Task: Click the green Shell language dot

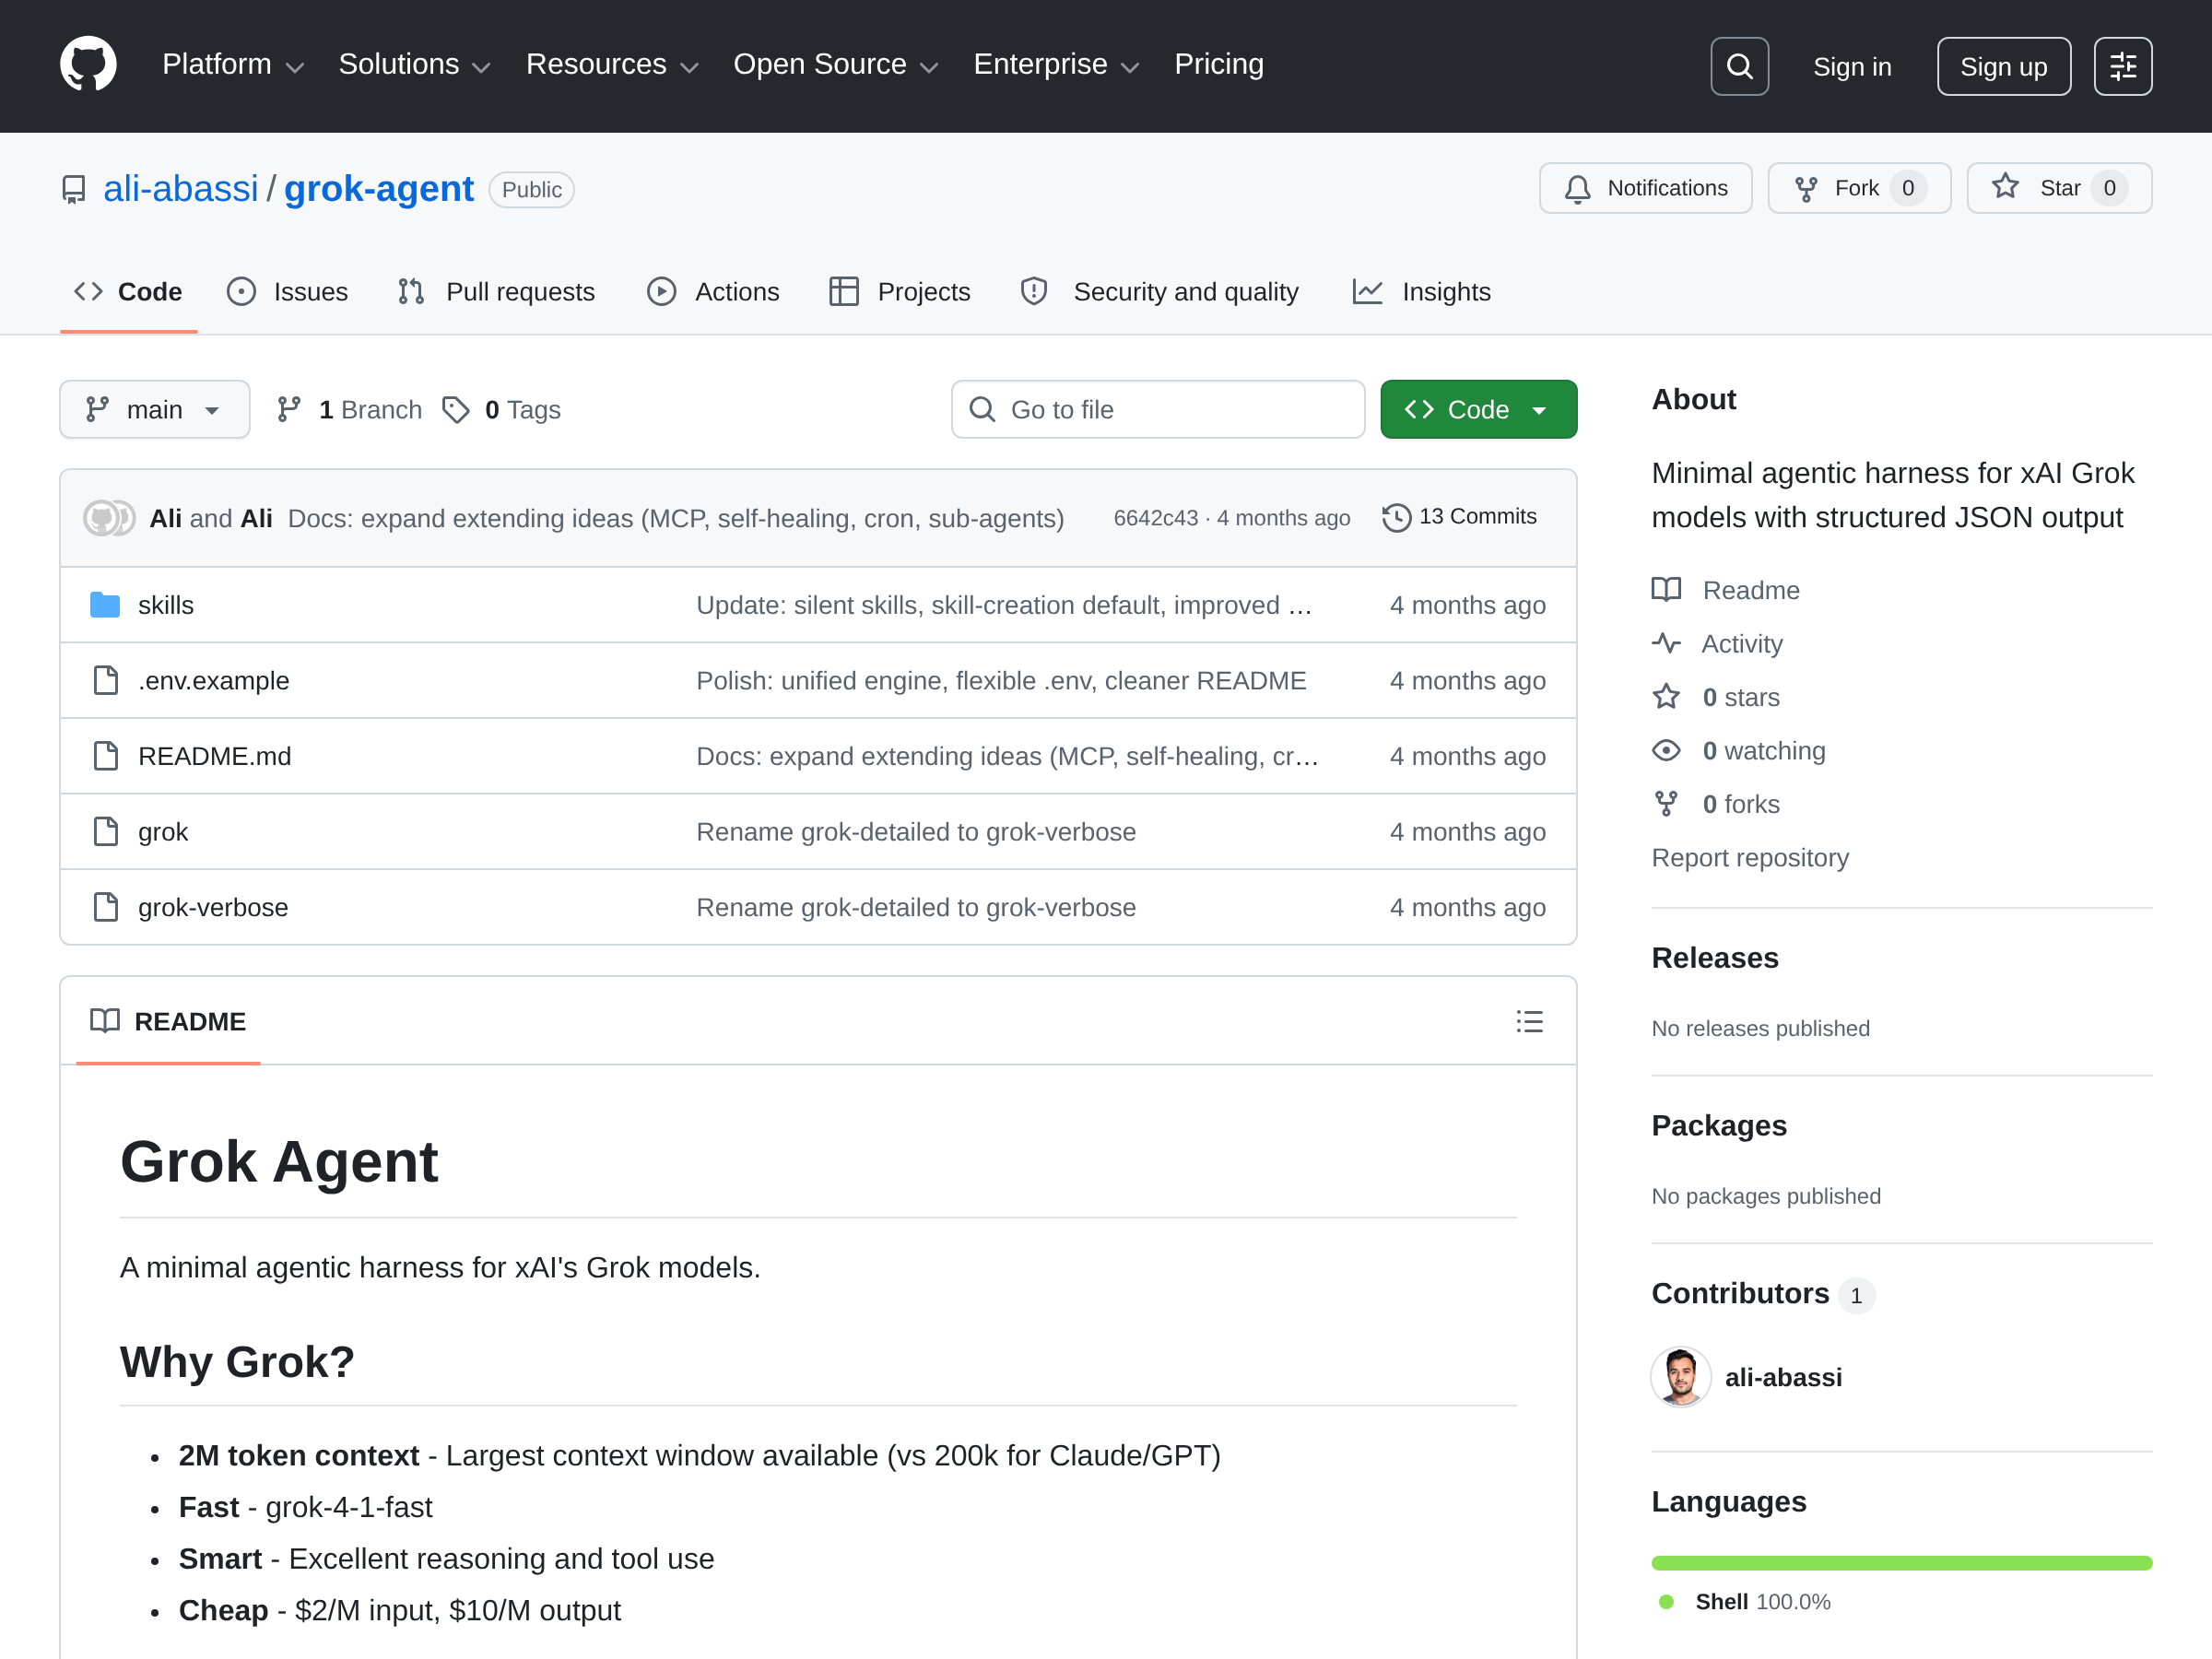Action: tap(1666, 1602)
